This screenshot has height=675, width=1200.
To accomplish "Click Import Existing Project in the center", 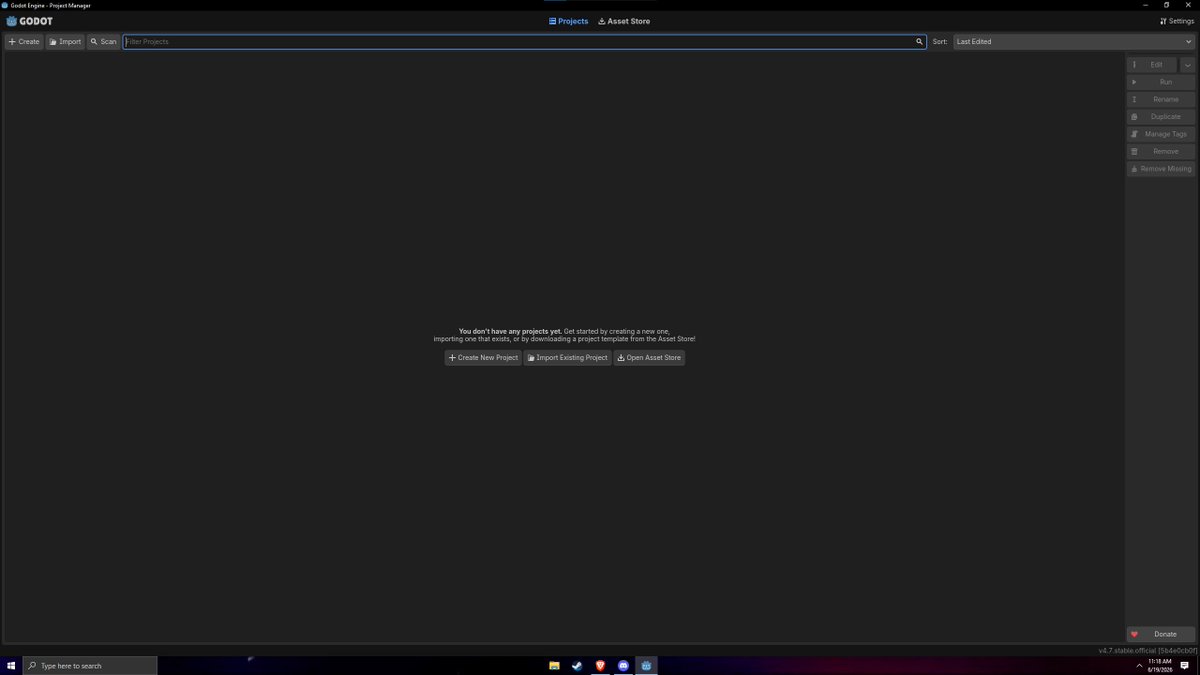I will tap(567, 357).
